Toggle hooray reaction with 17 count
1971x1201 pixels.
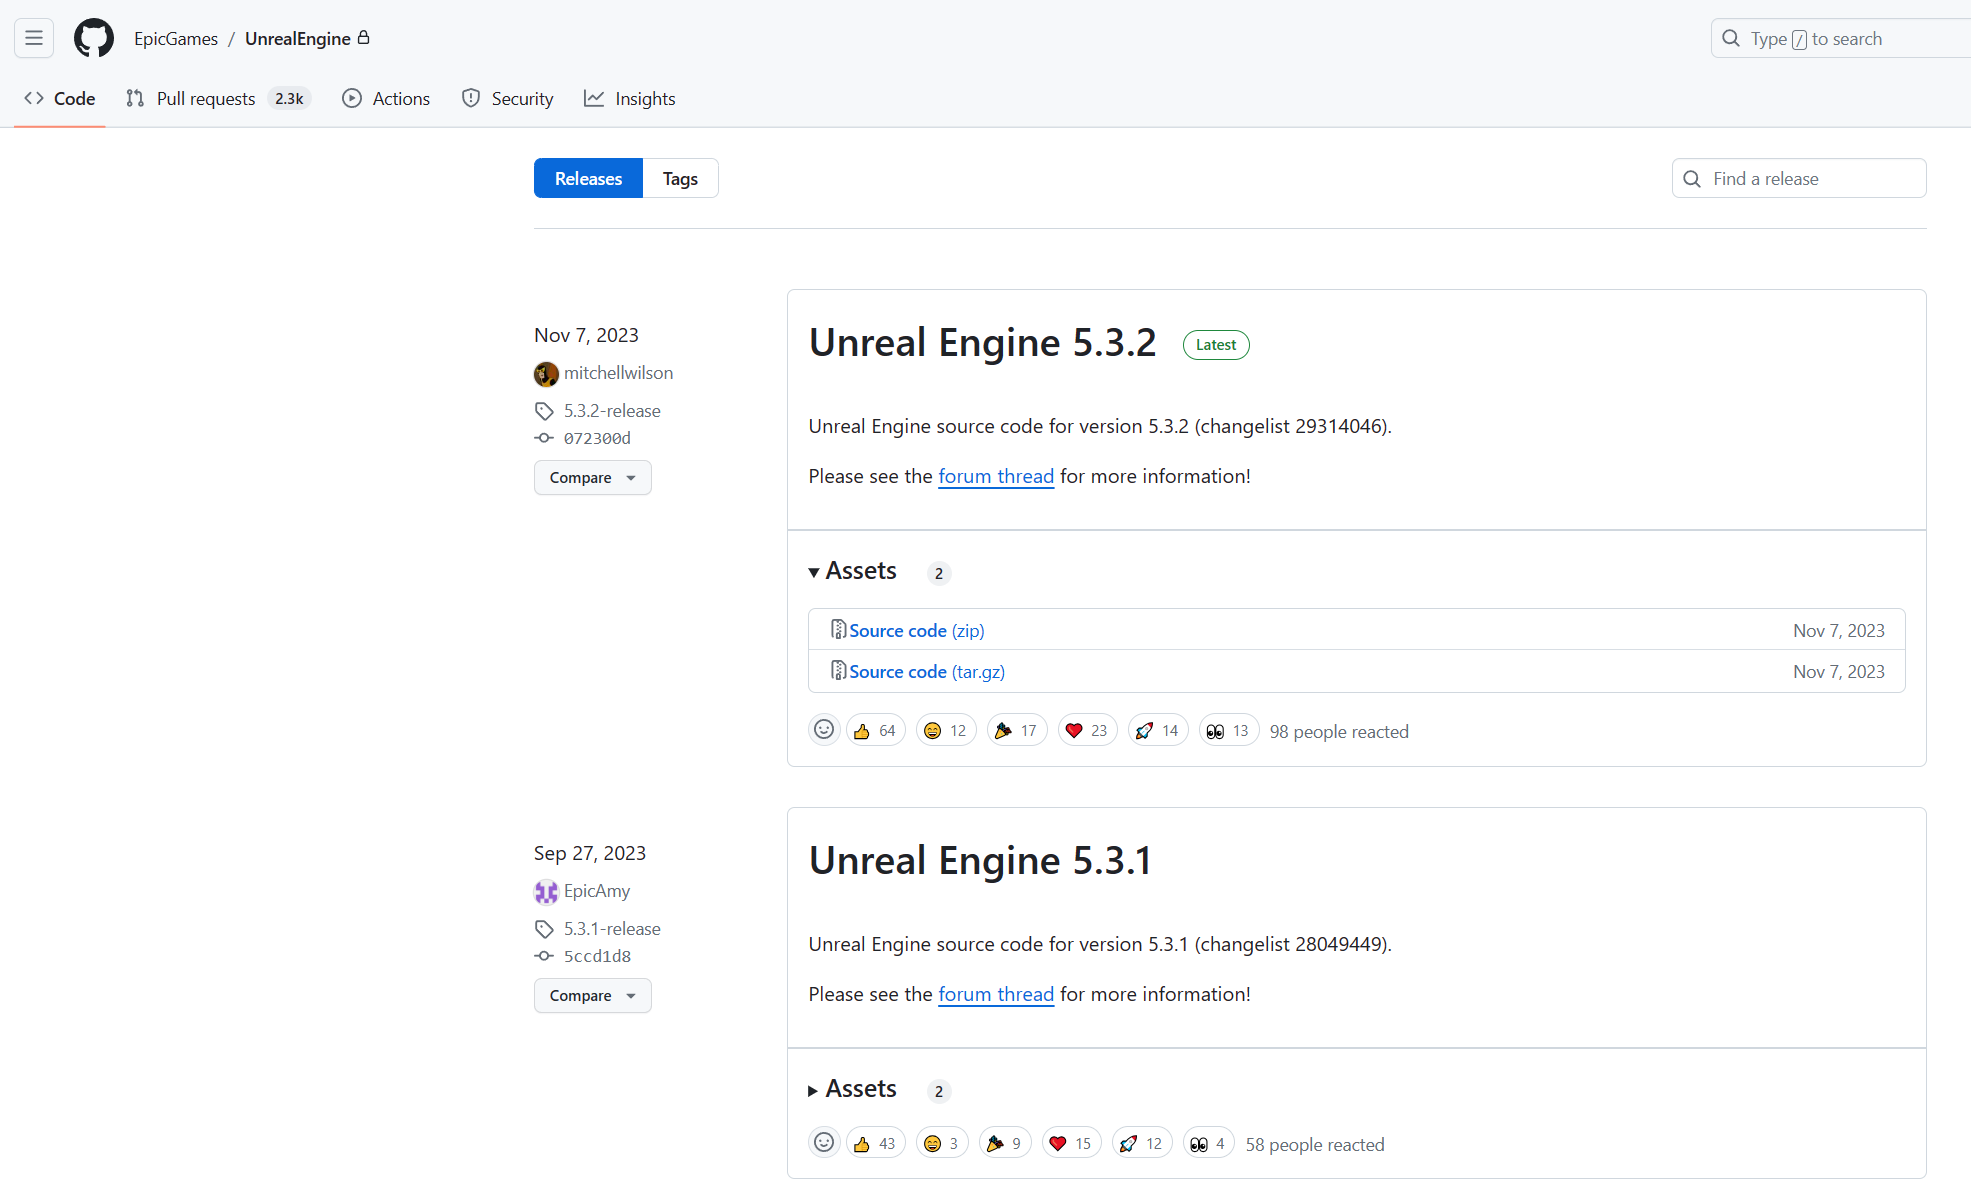coord(1017,731)
